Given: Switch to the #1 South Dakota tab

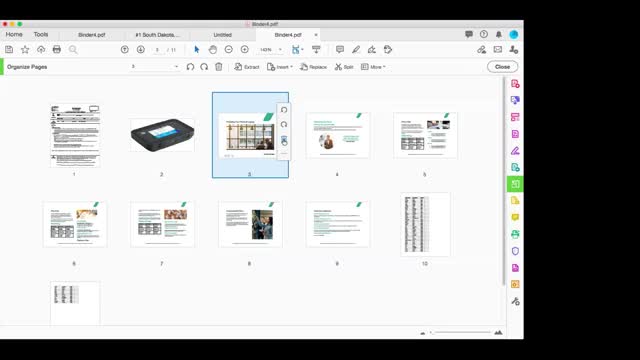Looking at the screenshot, I should click(x=157, y=35).
